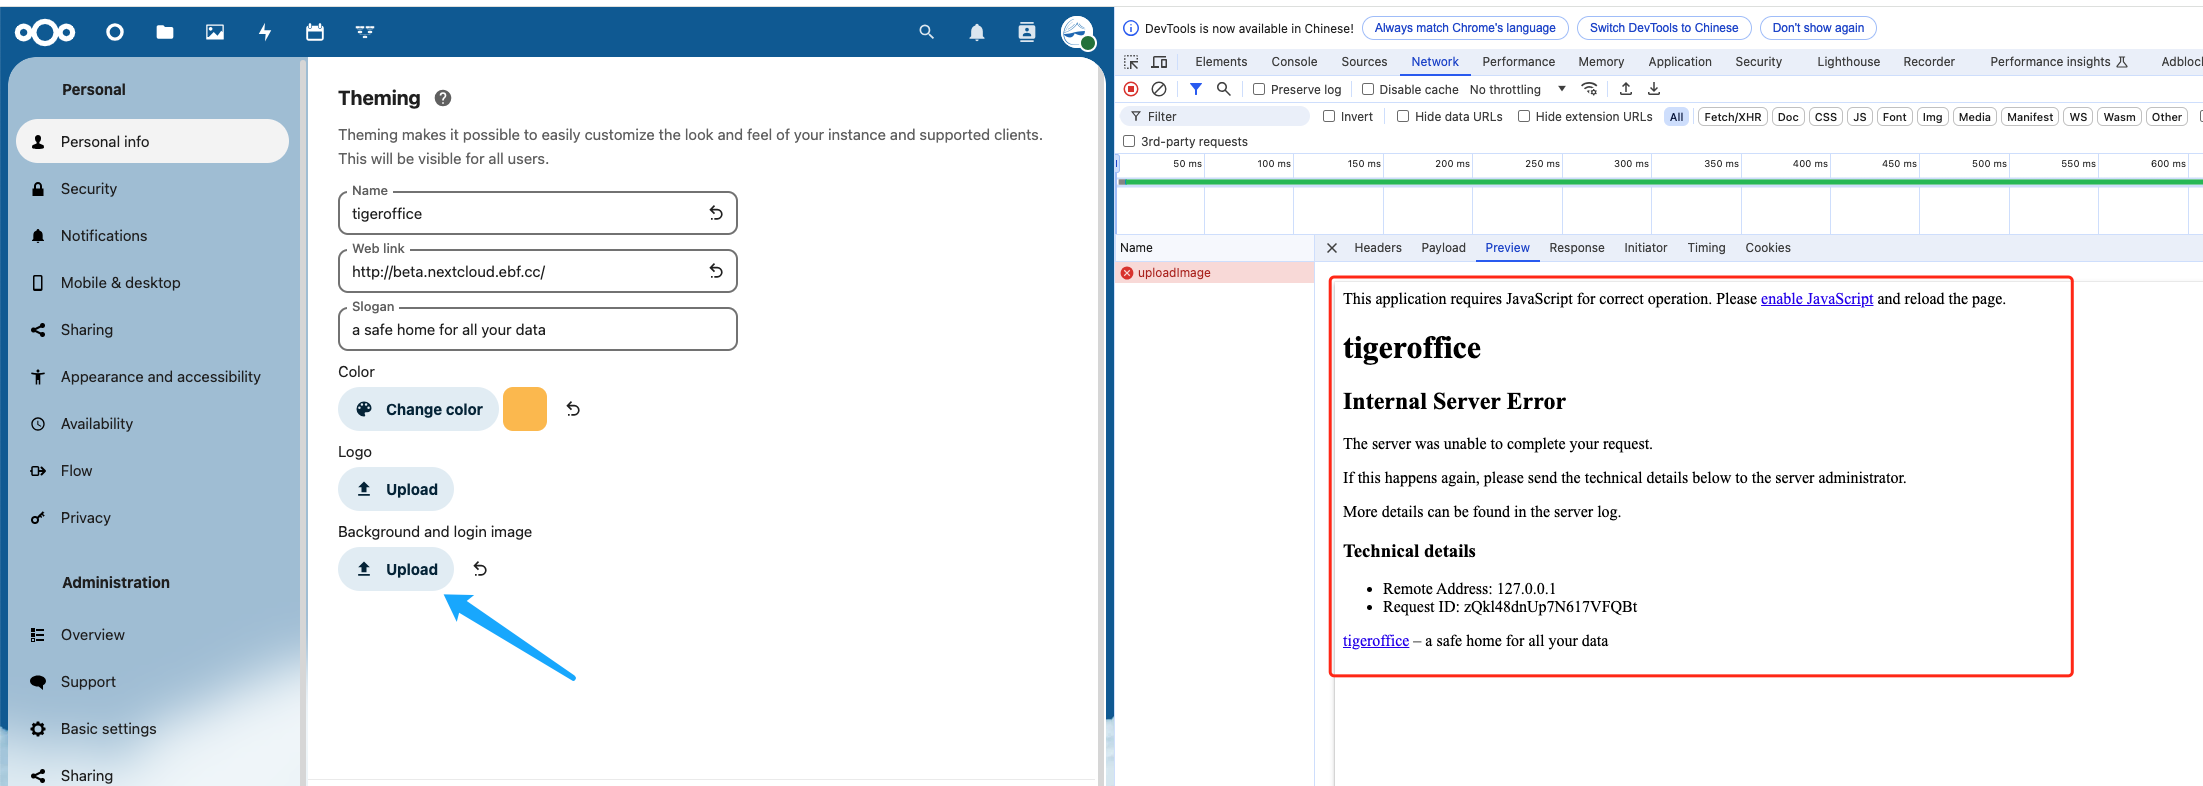This screenshot has height=786, width=2203.
Task: Open the Headers tab of the request
Action: pos(1378,248)
